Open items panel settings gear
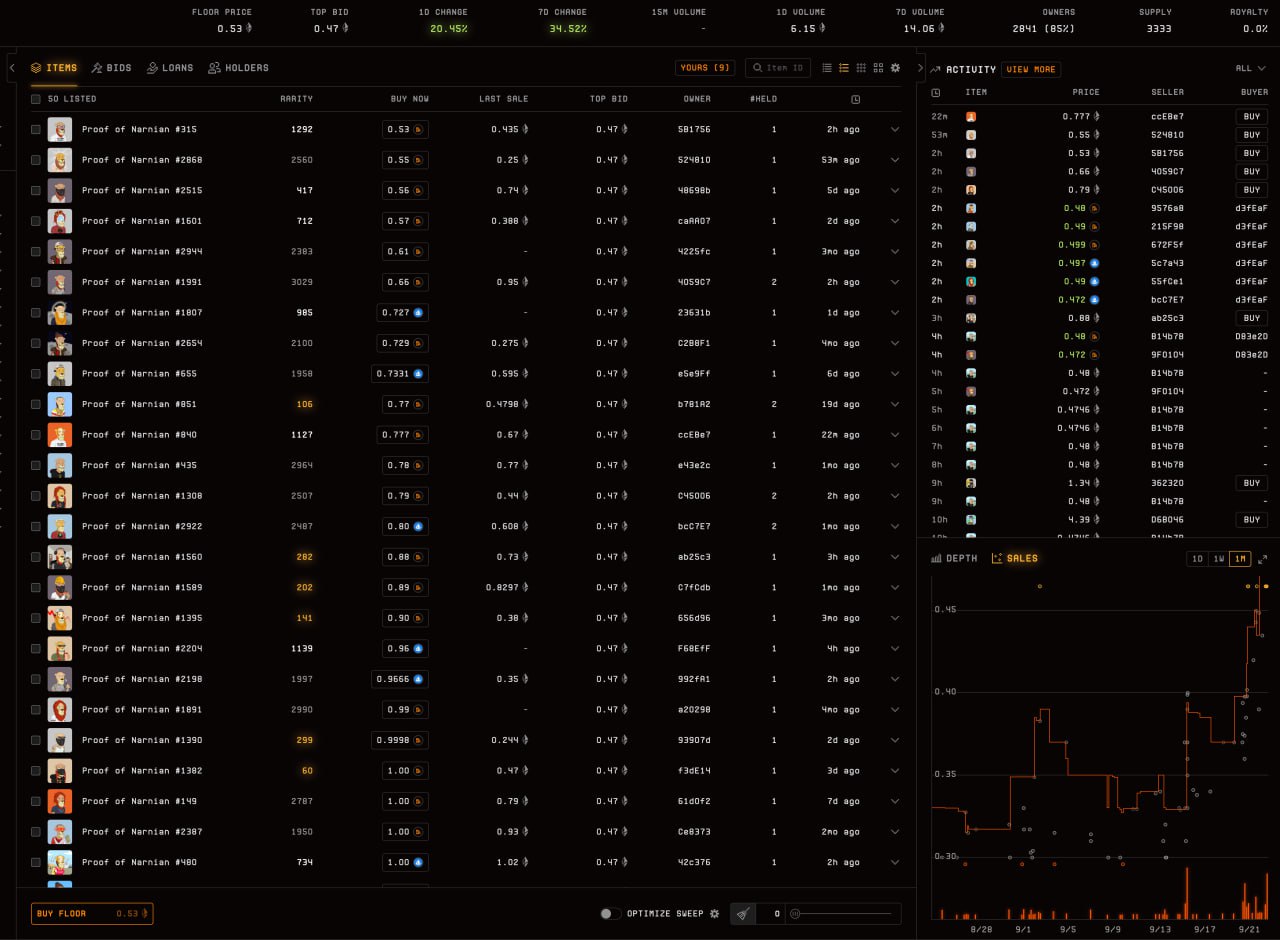 [895, 68]
